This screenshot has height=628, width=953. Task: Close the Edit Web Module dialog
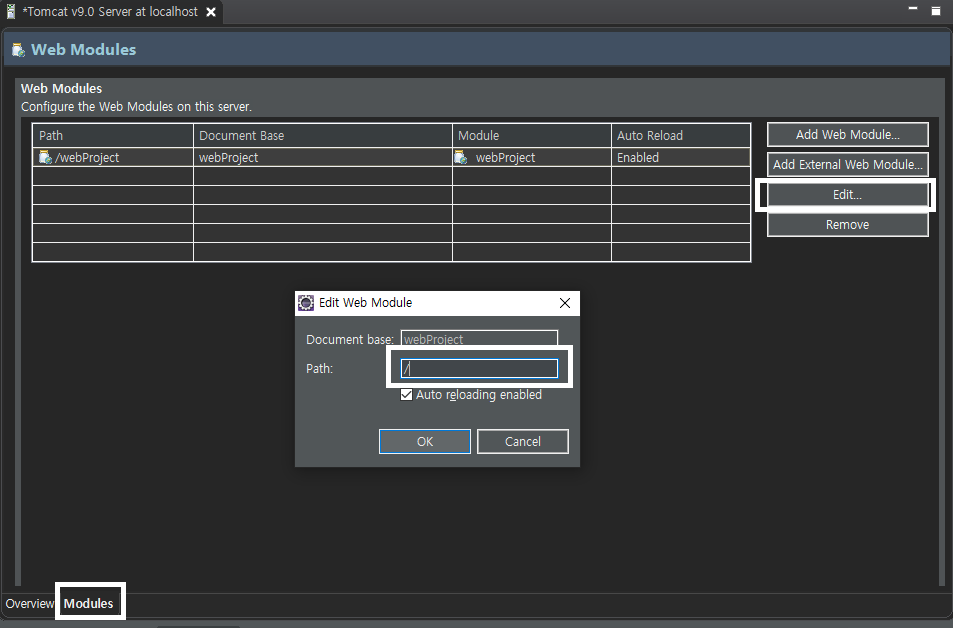[x=565, y=303]
